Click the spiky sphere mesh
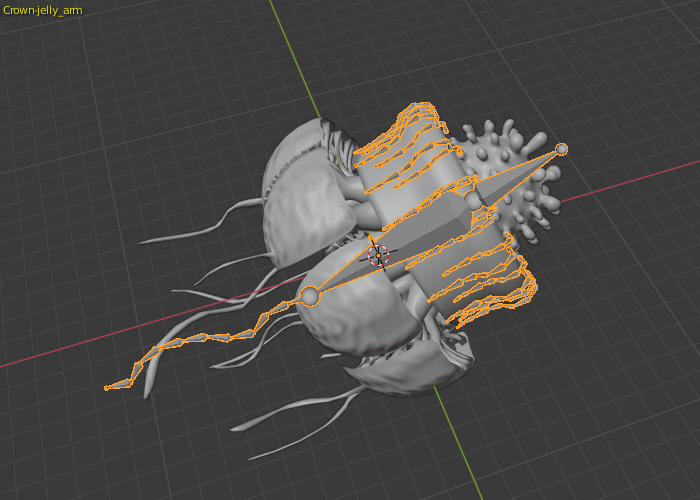 pyautogui.click(x=513, y=179)
